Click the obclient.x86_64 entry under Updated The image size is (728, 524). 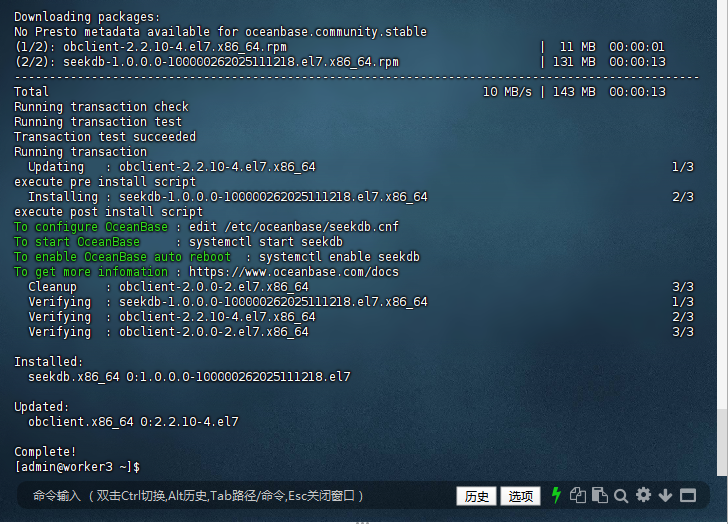click(133, 422)
